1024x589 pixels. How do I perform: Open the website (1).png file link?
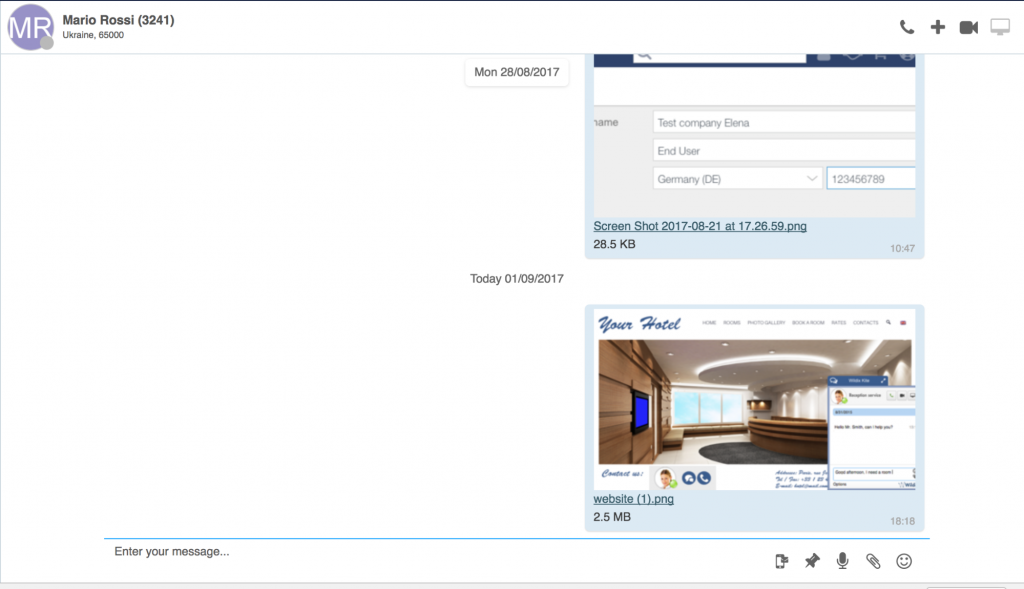point(633,499)
